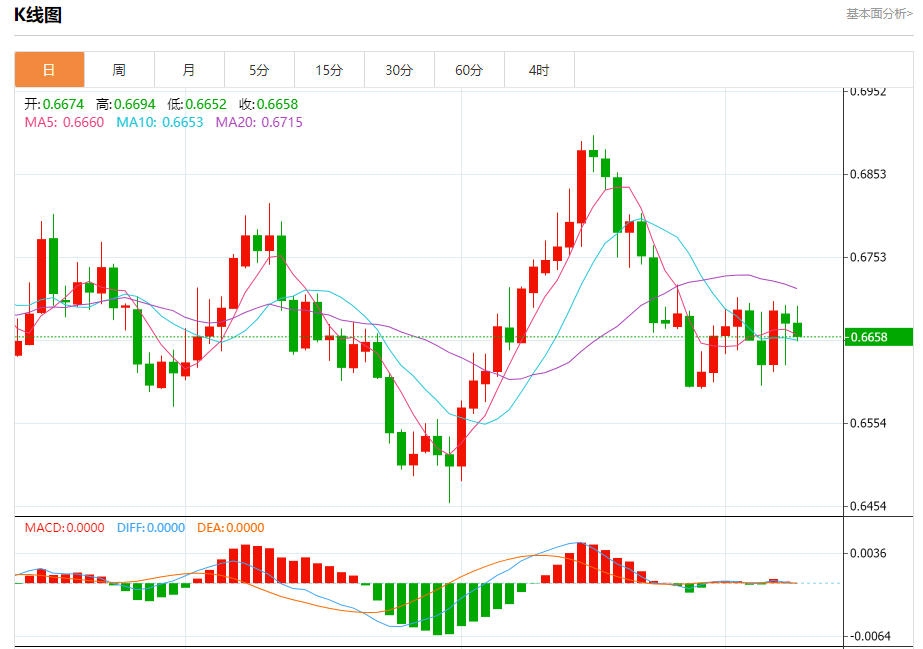Screen dimensions: 923x649
Task: Click the MA20: 0.6715 label
Action: point(259,122)
